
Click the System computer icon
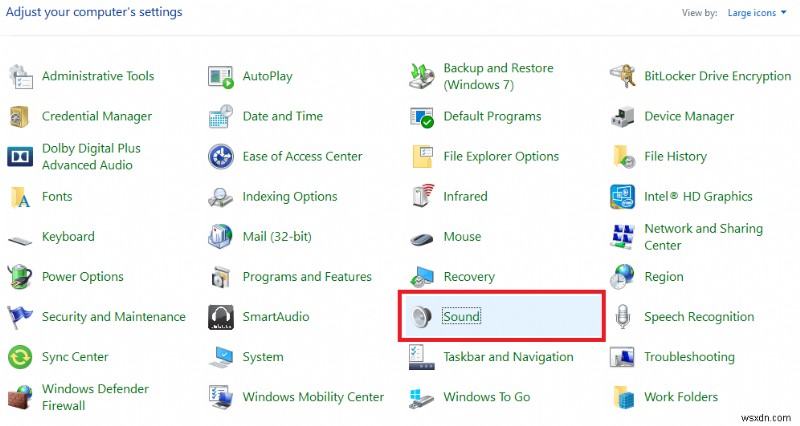point(221,357)
